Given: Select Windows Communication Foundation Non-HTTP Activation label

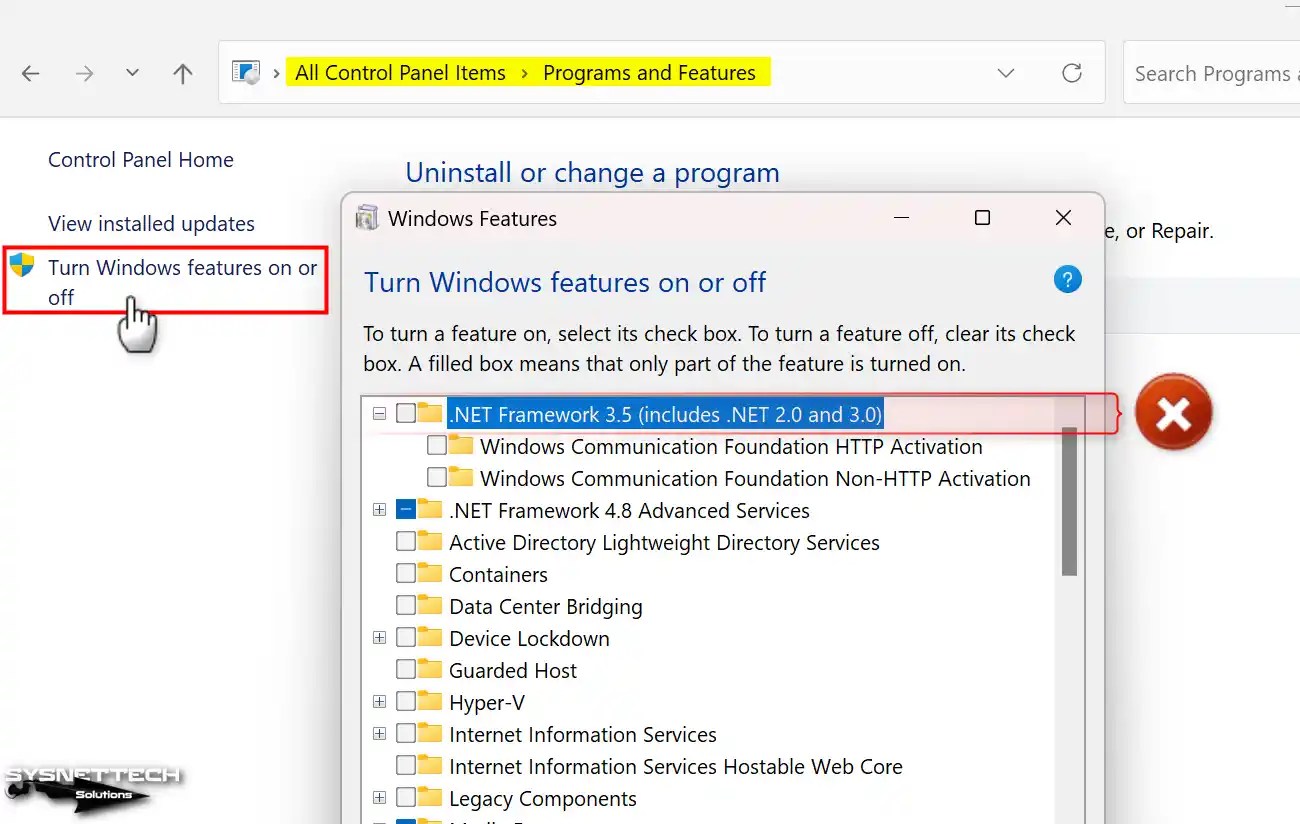Looking at the screenshot, I should (755, 478).
